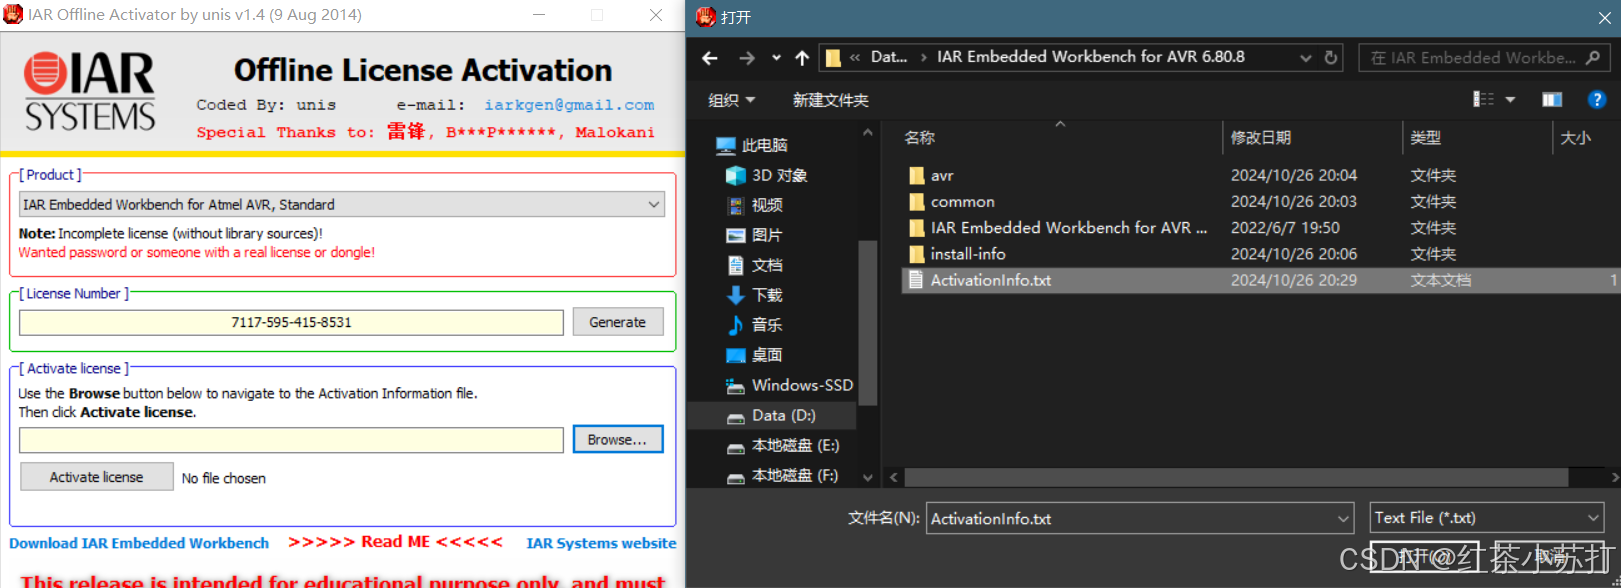Image resolution: width=1621 pixels, height=588 pixels.
Task: Select the install-info folder
Action: (x=968, y=254)
